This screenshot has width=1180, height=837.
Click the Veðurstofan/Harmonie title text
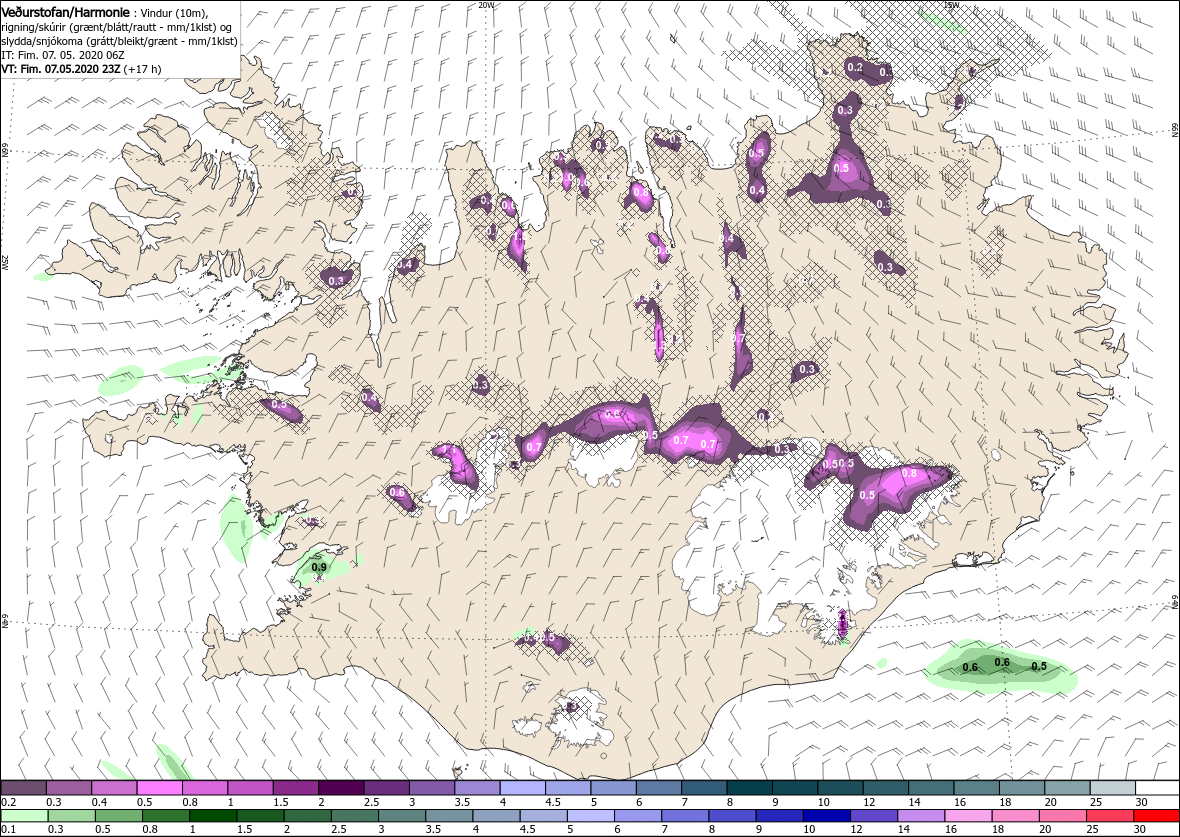[x=65, y=13]
